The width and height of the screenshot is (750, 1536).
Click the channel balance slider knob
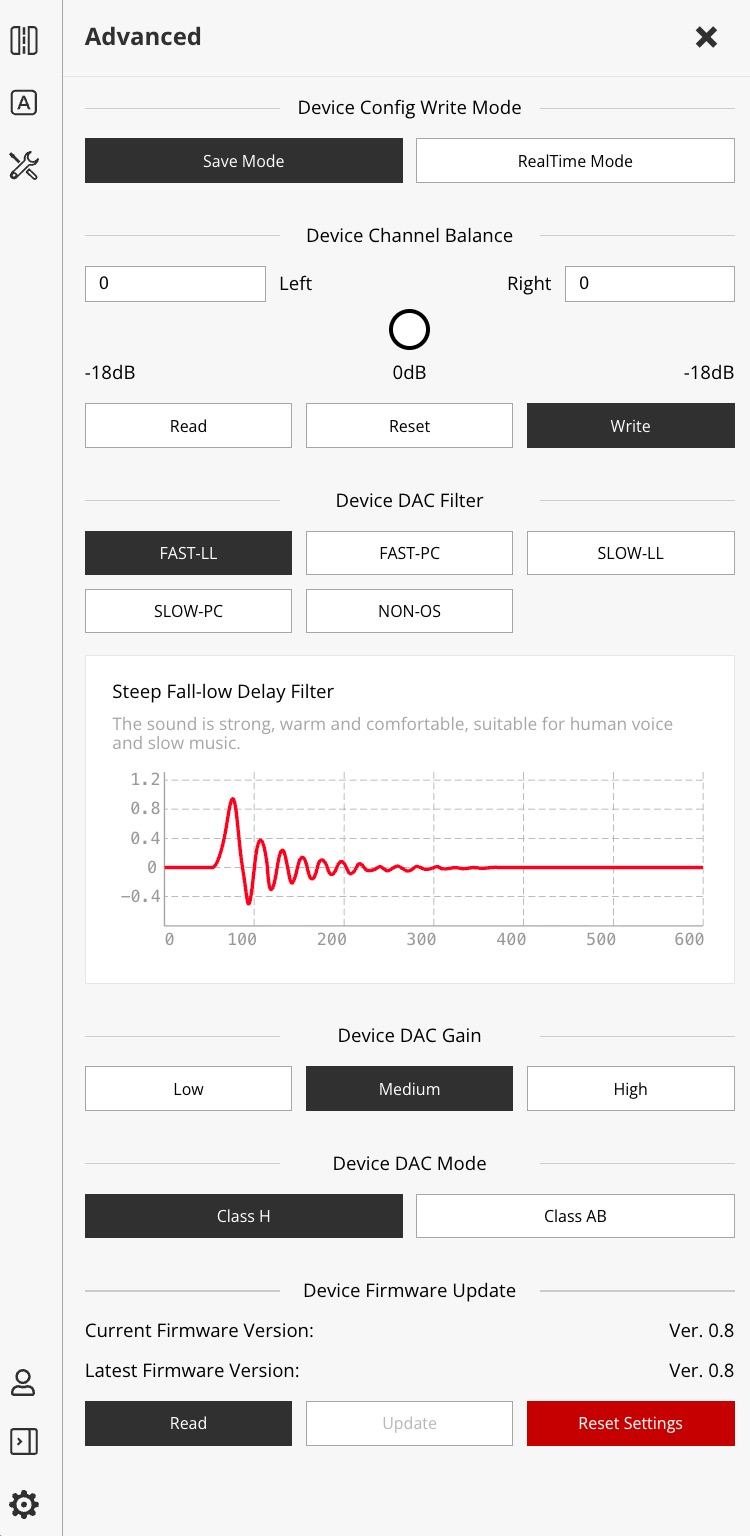click(x=409, y=329)
